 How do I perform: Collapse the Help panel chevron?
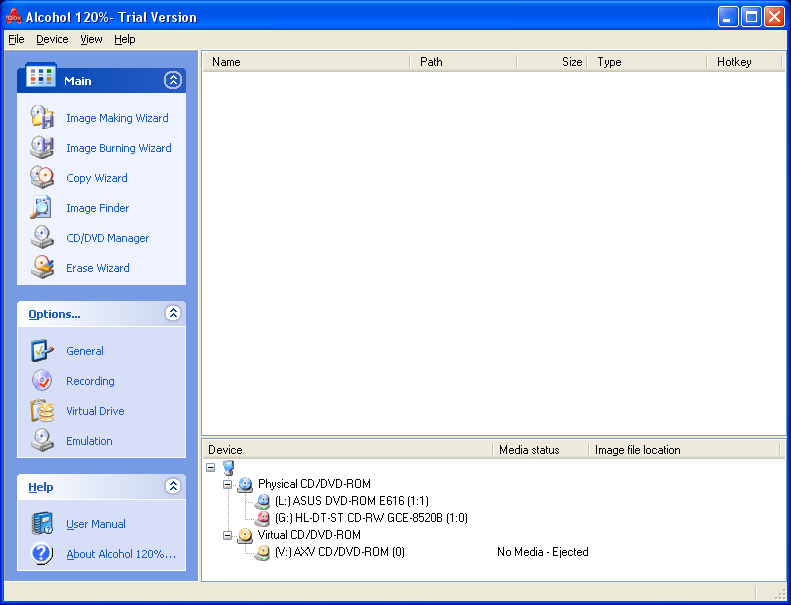coord(173,486)
